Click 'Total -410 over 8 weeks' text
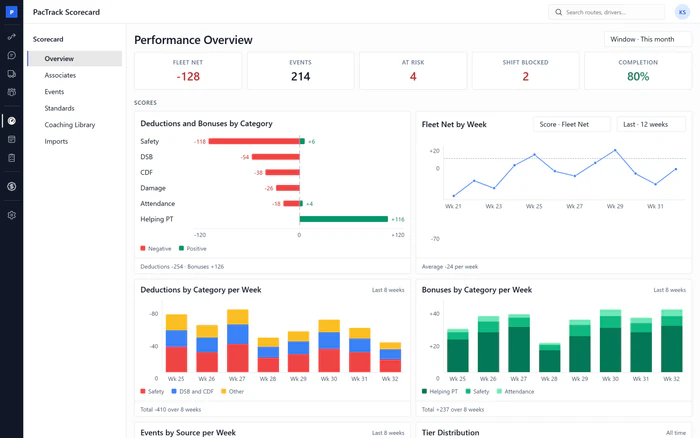 tap(171, 409)
